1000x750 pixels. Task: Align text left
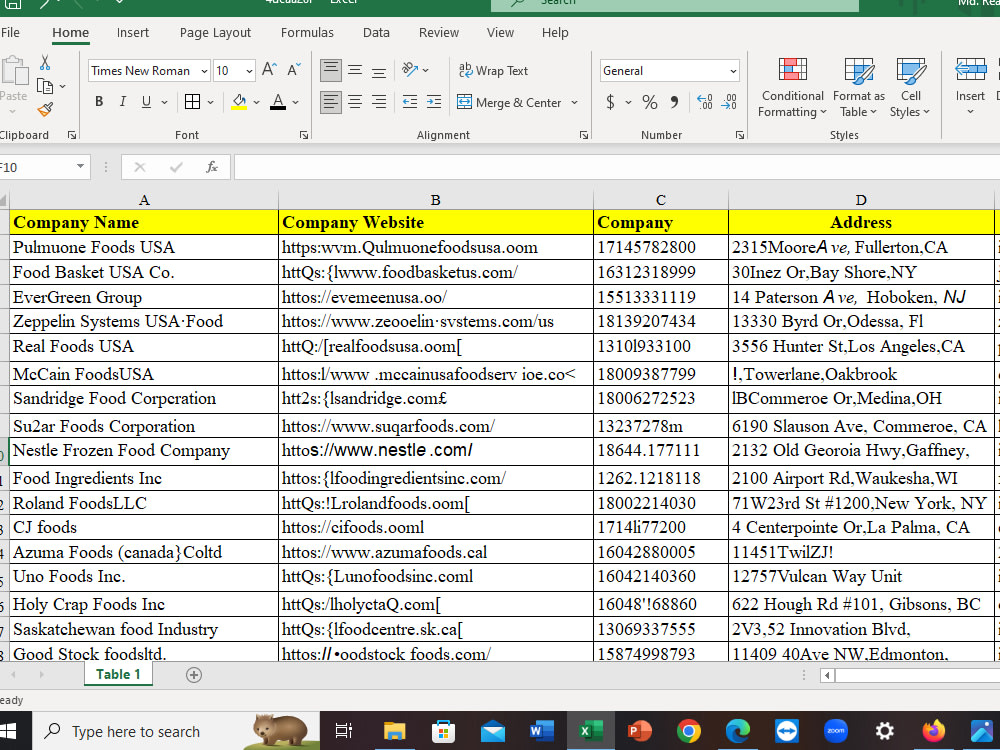pos(330,102)
